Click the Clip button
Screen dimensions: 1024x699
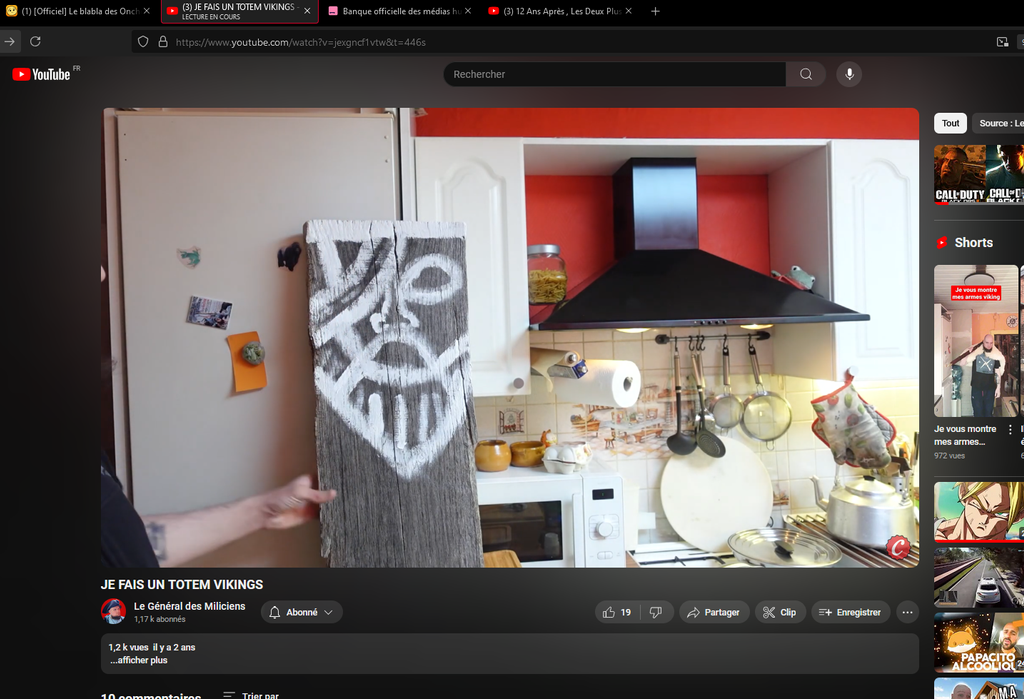(779, 612)
